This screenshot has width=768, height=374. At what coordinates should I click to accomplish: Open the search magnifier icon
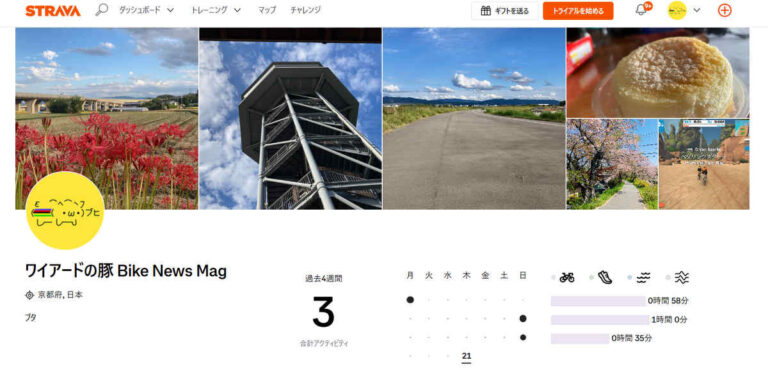tap(101, 10)
